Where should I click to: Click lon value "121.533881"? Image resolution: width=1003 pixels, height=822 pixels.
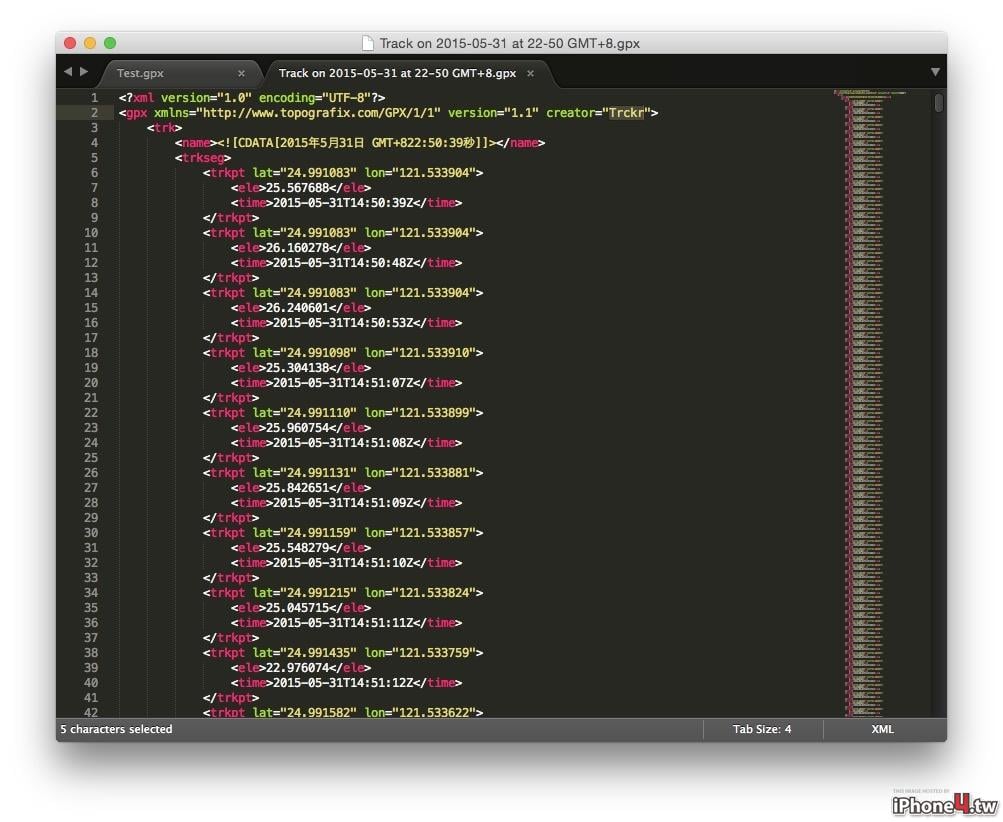434,473
